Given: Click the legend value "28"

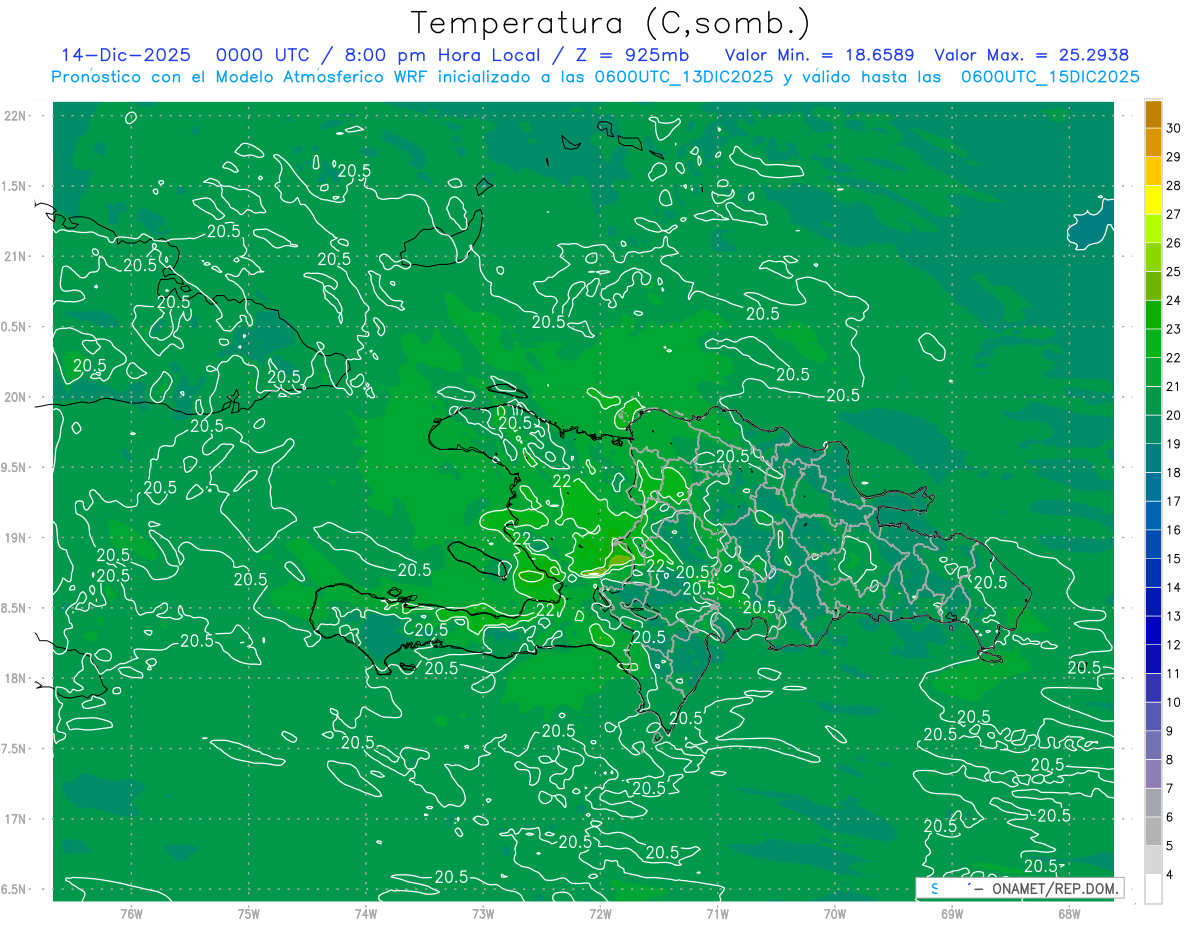Looking at the screenshot, I should (1174, 186).
